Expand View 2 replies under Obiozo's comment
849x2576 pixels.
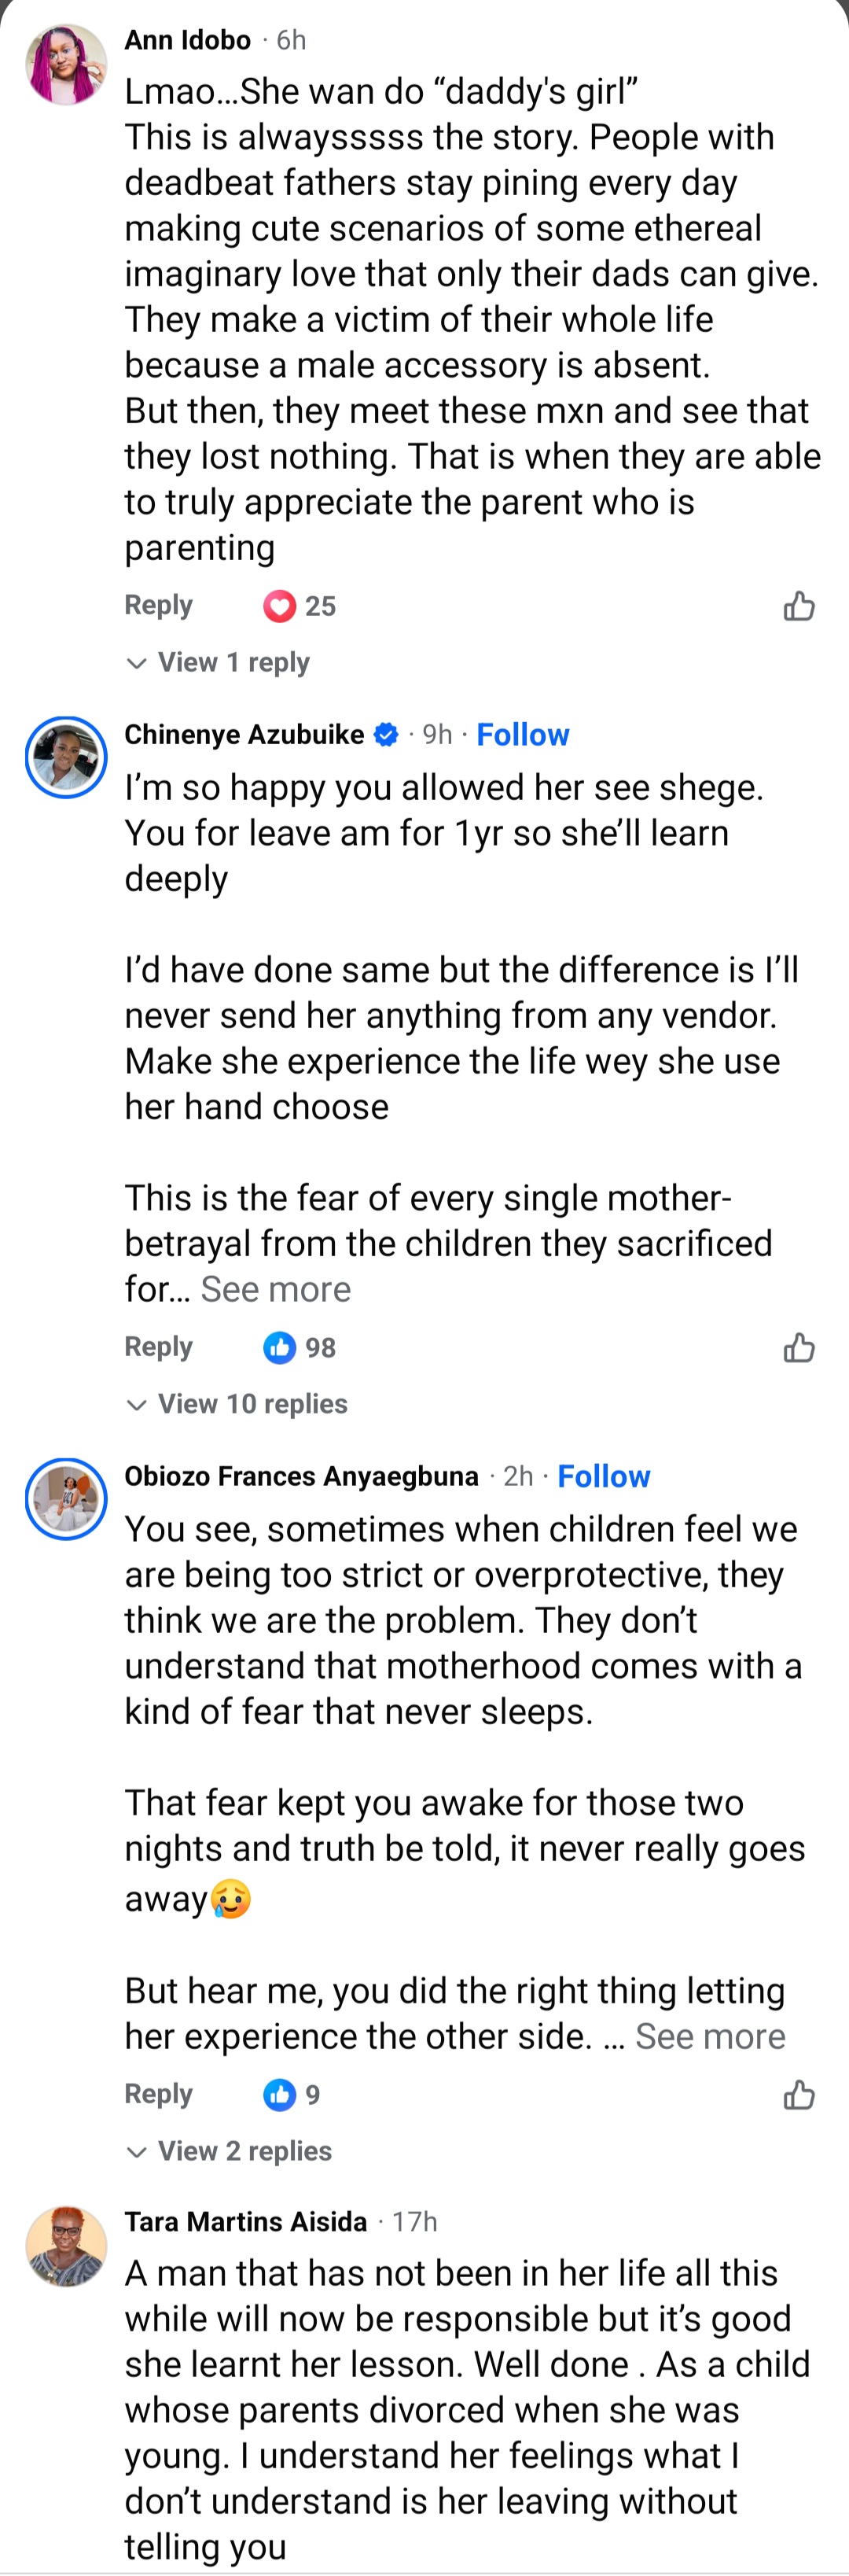(x=244, y=2151)
